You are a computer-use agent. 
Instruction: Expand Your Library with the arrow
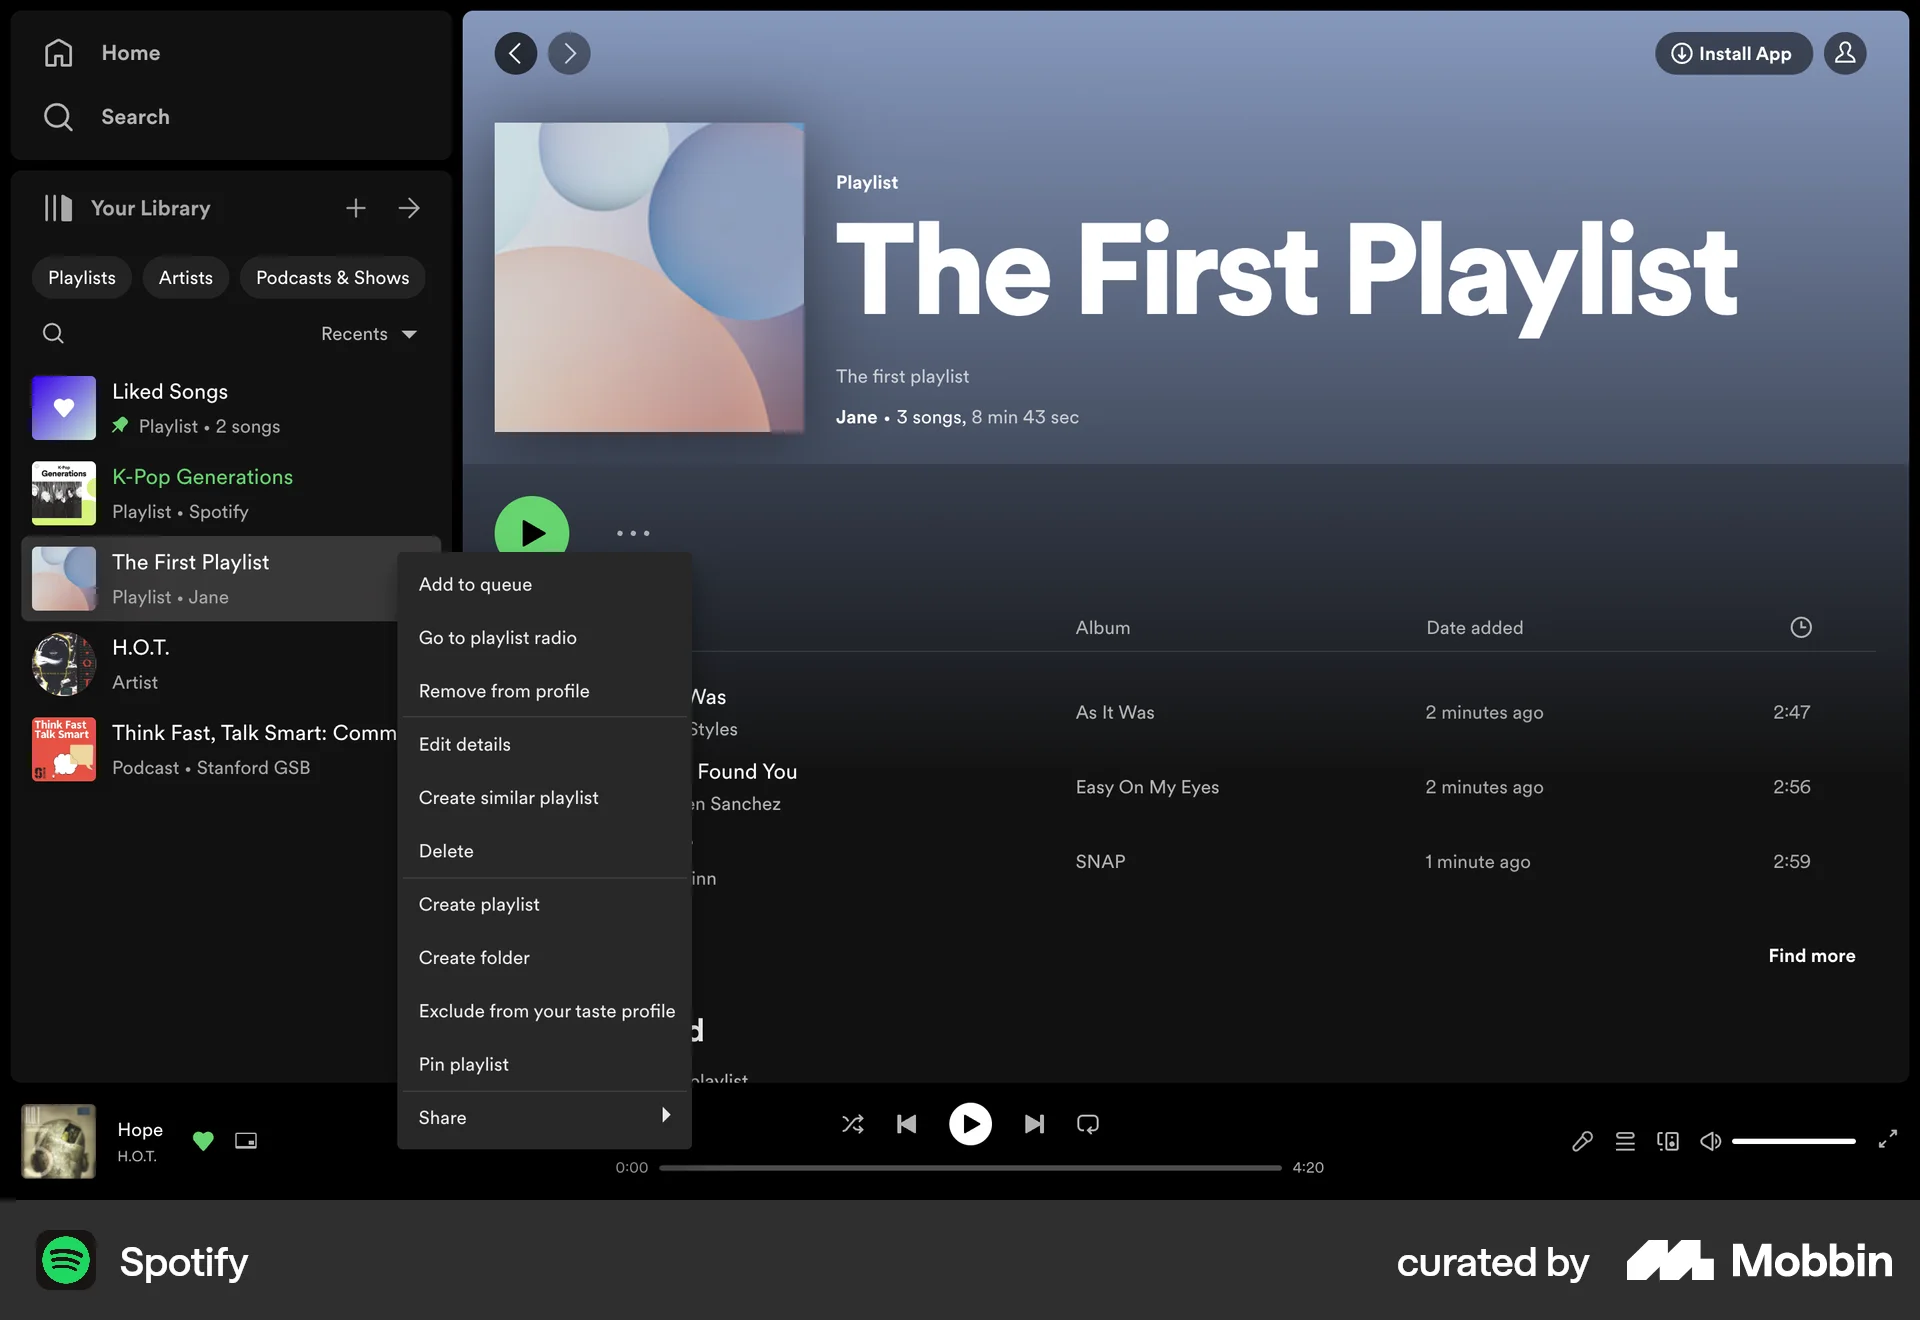[x=409, y=208]
